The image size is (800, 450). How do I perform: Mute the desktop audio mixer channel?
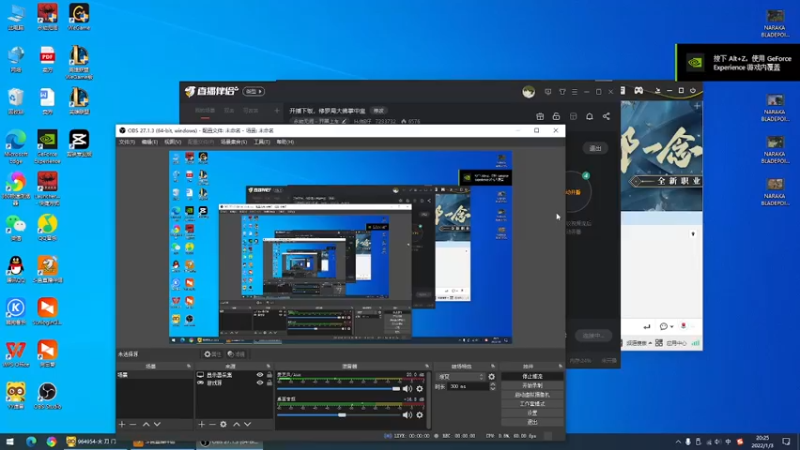point(407,415)
